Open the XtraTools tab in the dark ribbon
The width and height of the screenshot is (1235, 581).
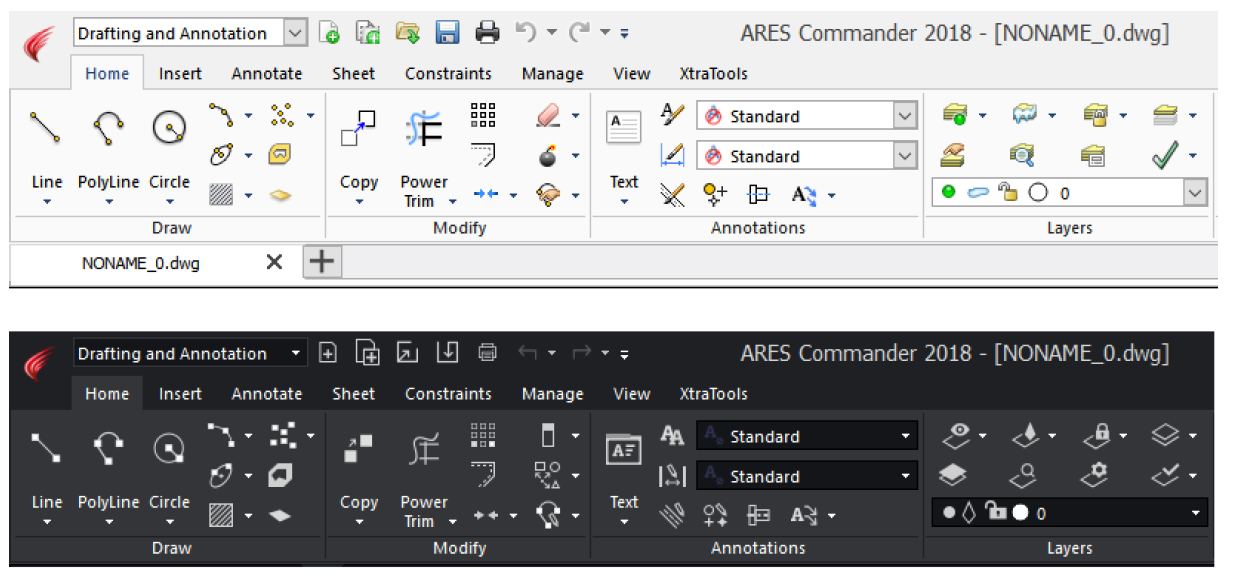point(713,394)
